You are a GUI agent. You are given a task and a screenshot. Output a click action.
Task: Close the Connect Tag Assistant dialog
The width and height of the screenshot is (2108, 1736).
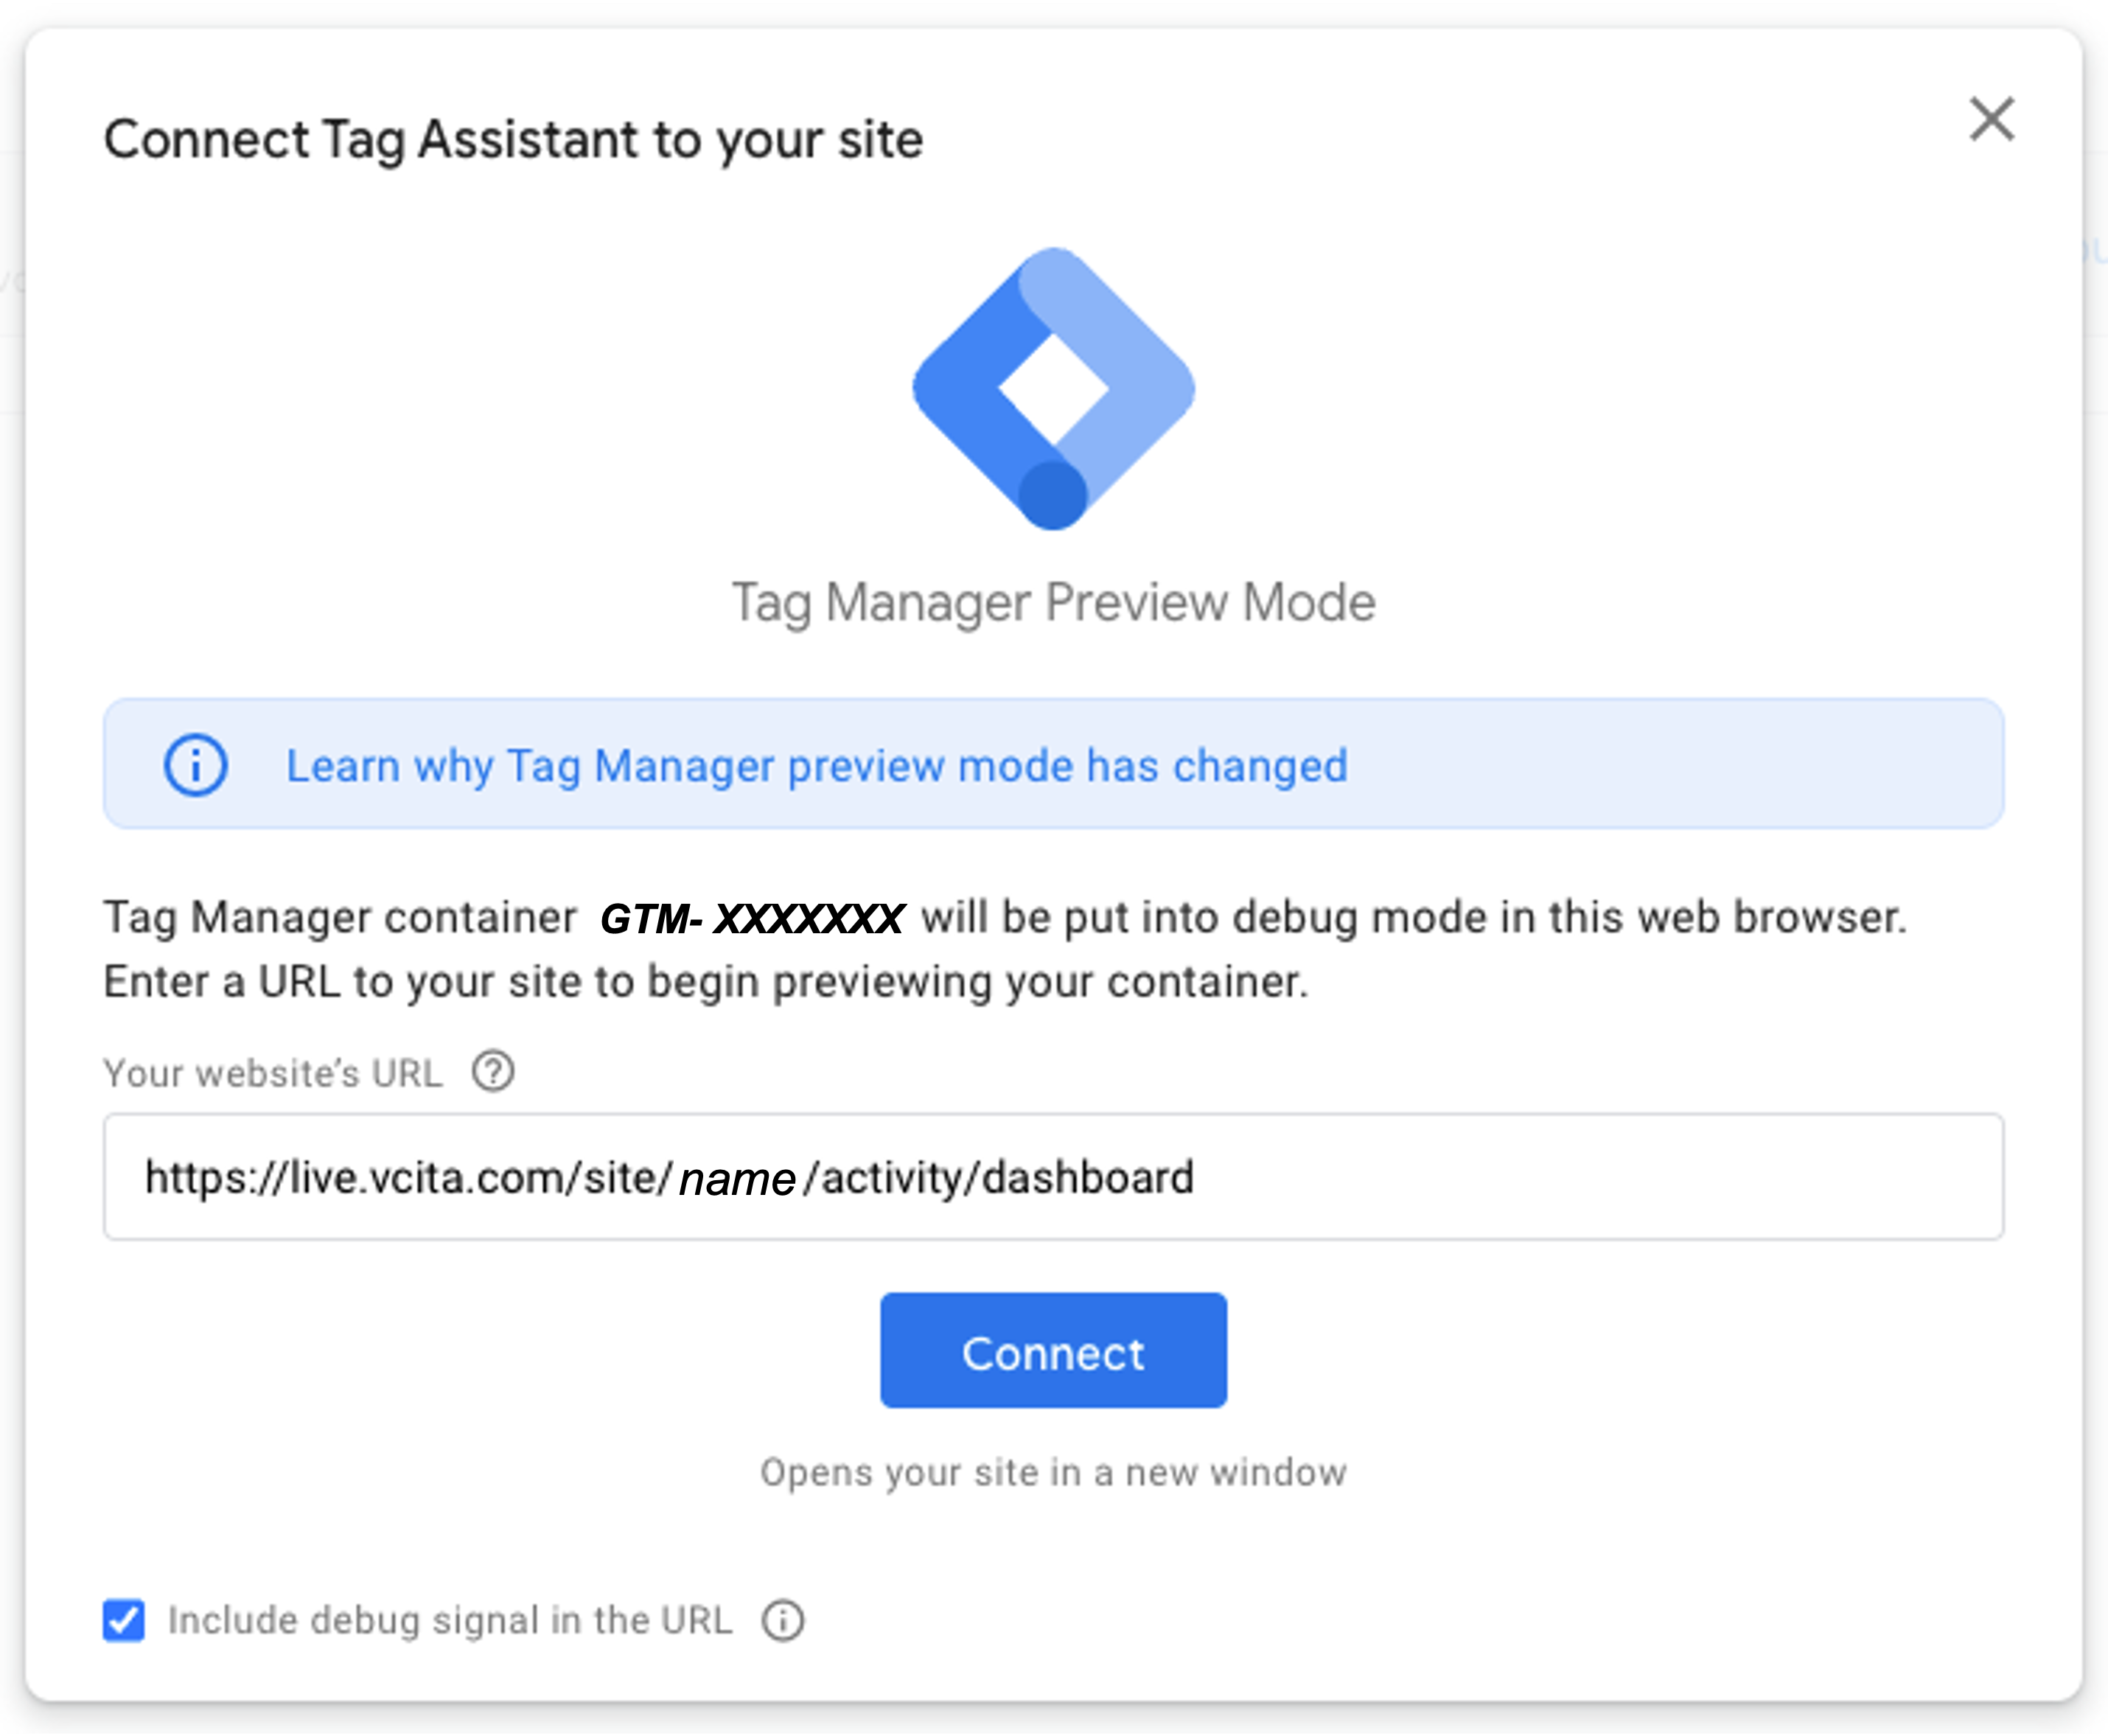(1991, 120)
